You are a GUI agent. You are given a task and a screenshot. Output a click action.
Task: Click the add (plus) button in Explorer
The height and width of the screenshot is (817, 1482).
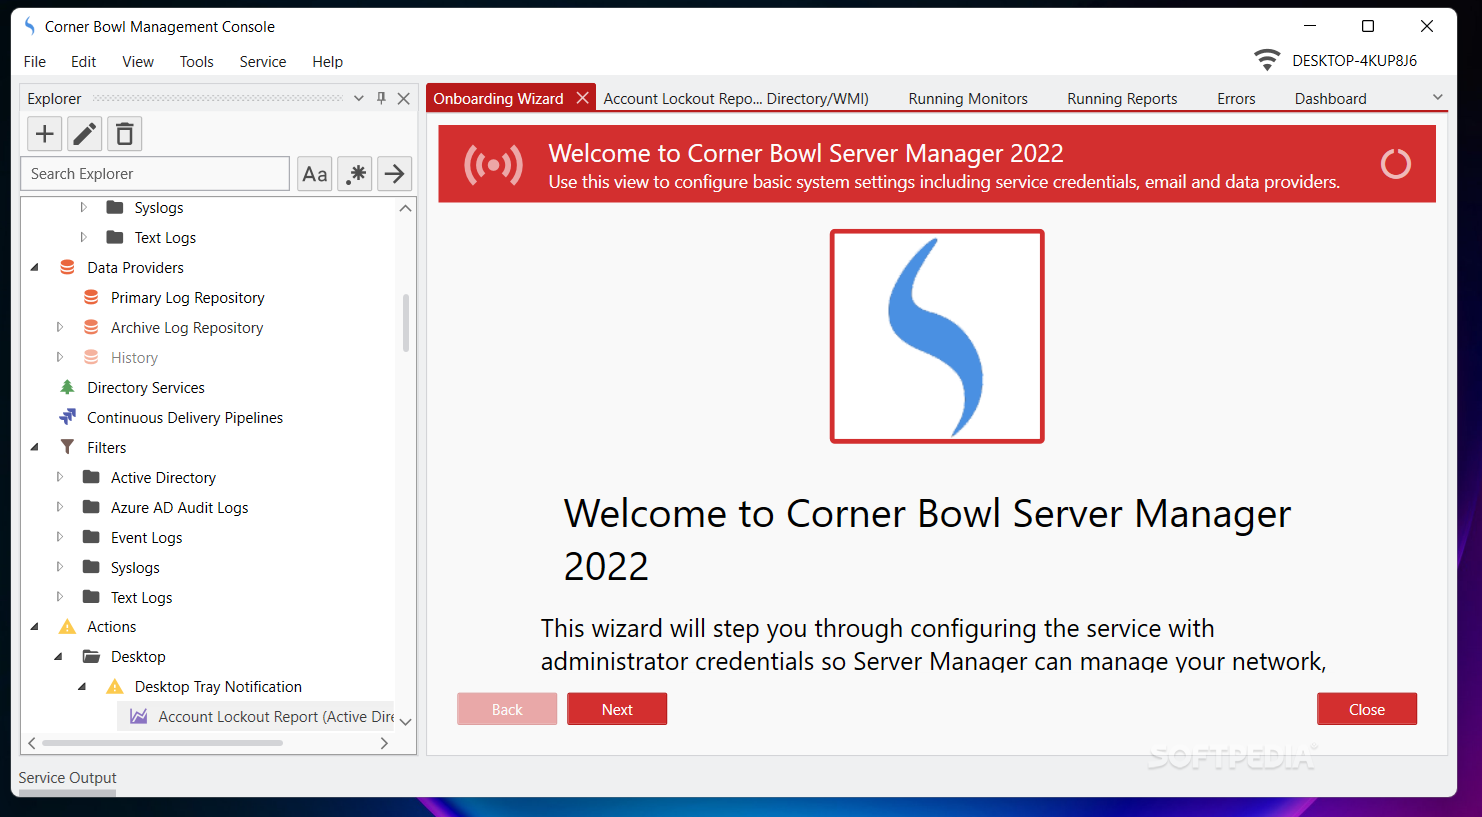pos(44,133)
